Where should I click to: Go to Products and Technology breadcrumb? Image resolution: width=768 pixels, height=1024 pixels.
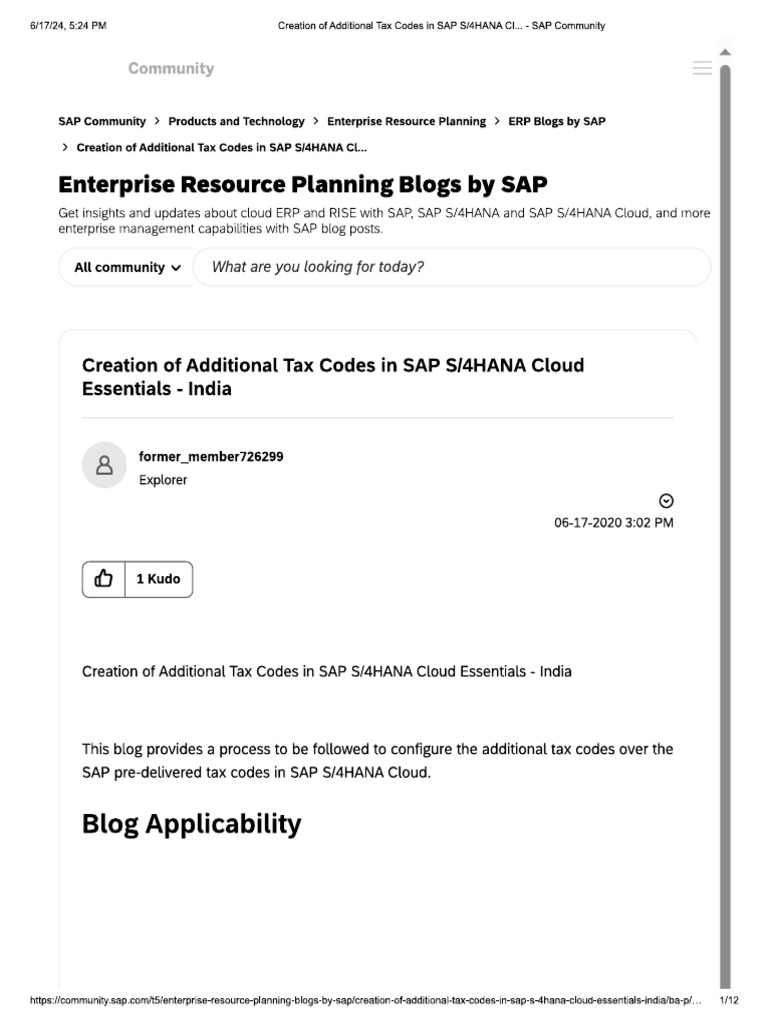pos(236,121)
